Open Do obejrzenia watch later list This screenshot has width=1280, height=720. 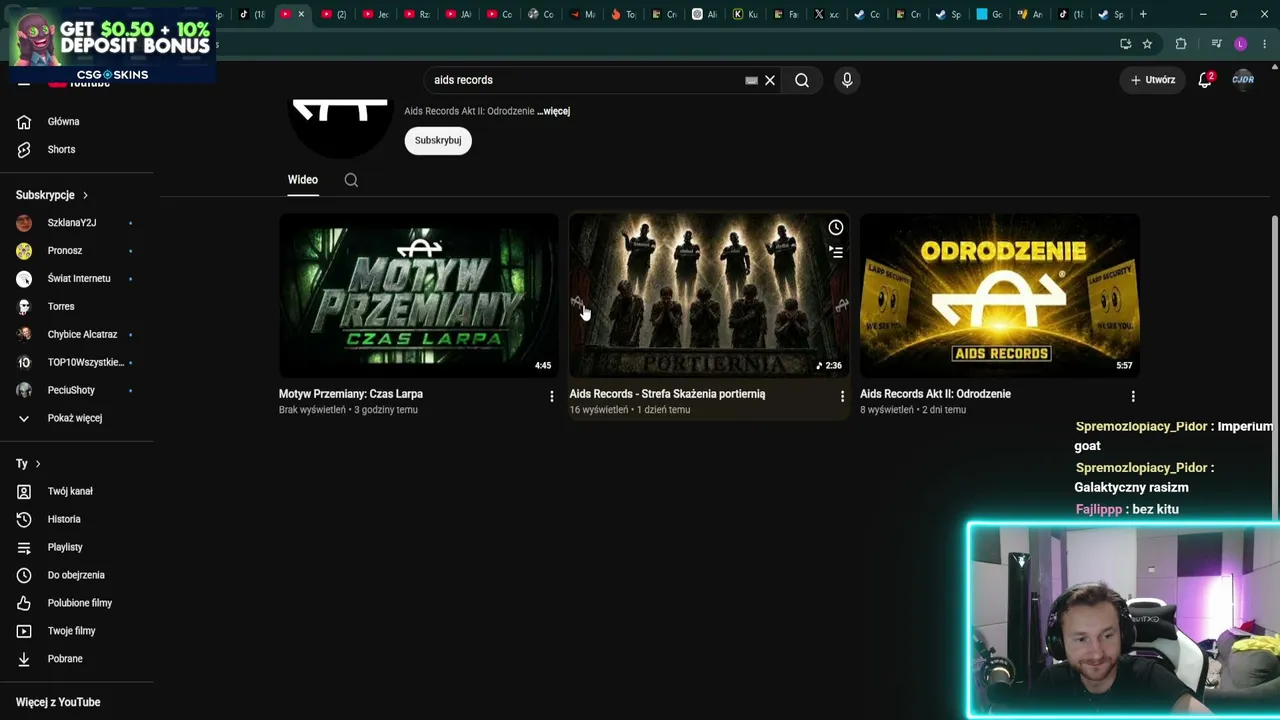click(77, 575)
